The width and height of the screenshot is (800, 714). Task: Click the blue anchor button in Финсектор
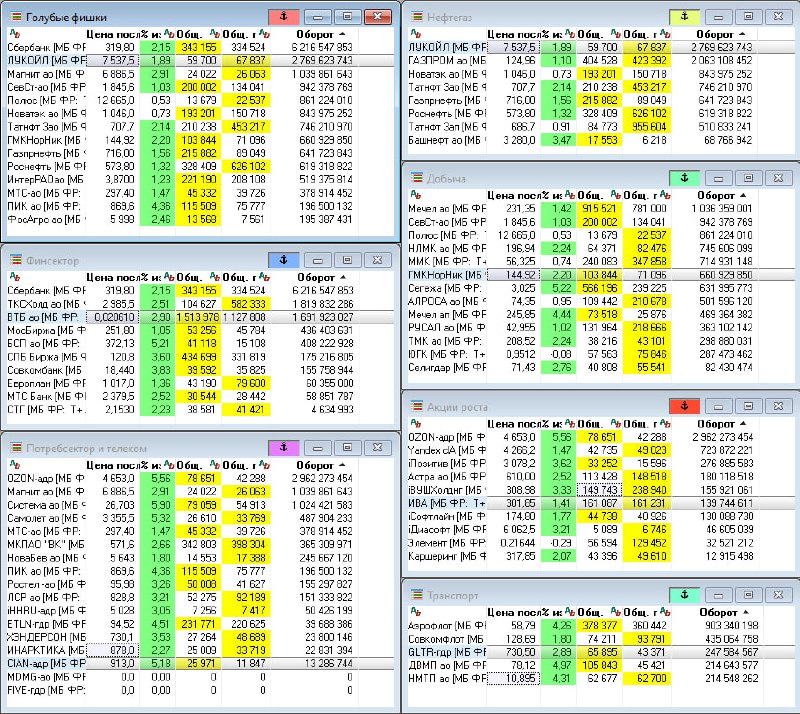click(x=284, y=260)
